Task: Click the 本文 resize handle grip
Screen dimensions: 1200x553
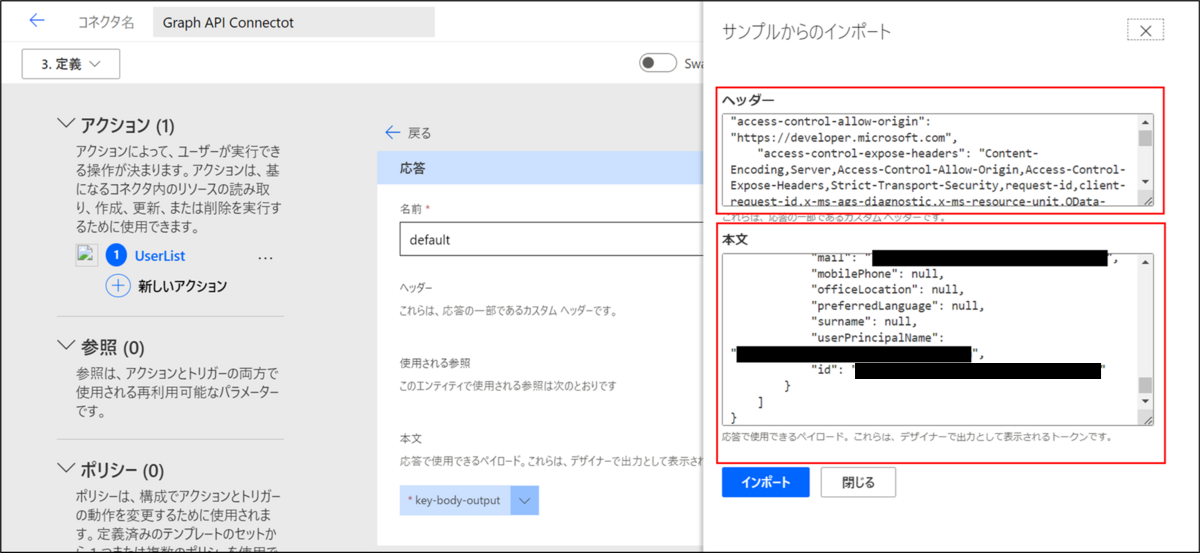Action: pyautogui.click(x=1146, y=420)
